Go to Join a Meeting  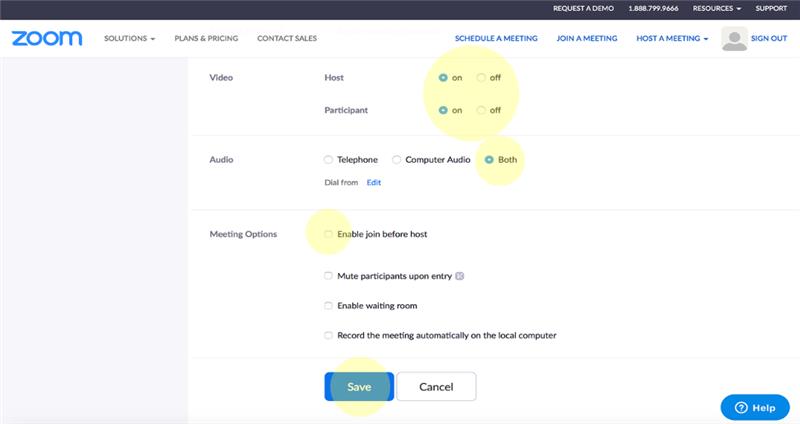(587, 38)
